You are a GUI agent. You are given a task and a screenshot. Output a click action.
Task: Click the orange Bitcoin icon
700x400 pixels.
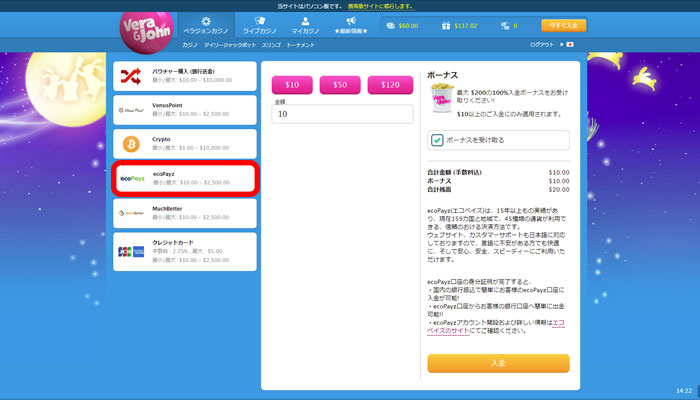coord(131,144)
